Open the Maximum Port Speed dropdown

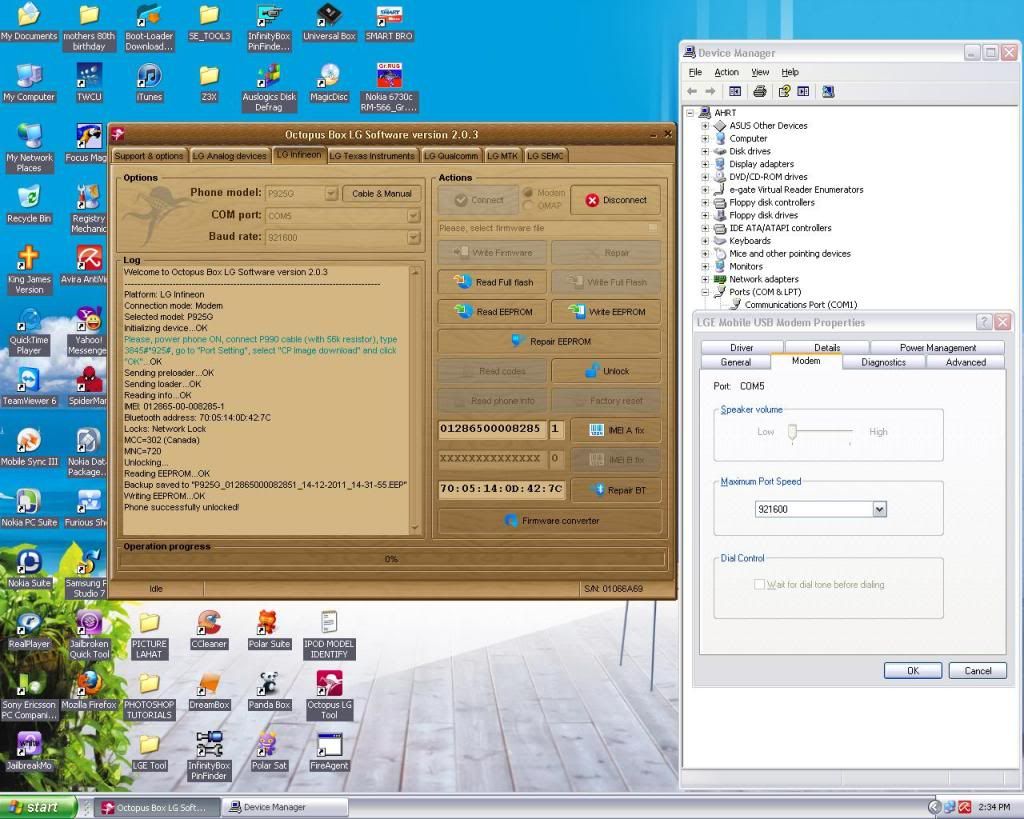click(880, 510)
